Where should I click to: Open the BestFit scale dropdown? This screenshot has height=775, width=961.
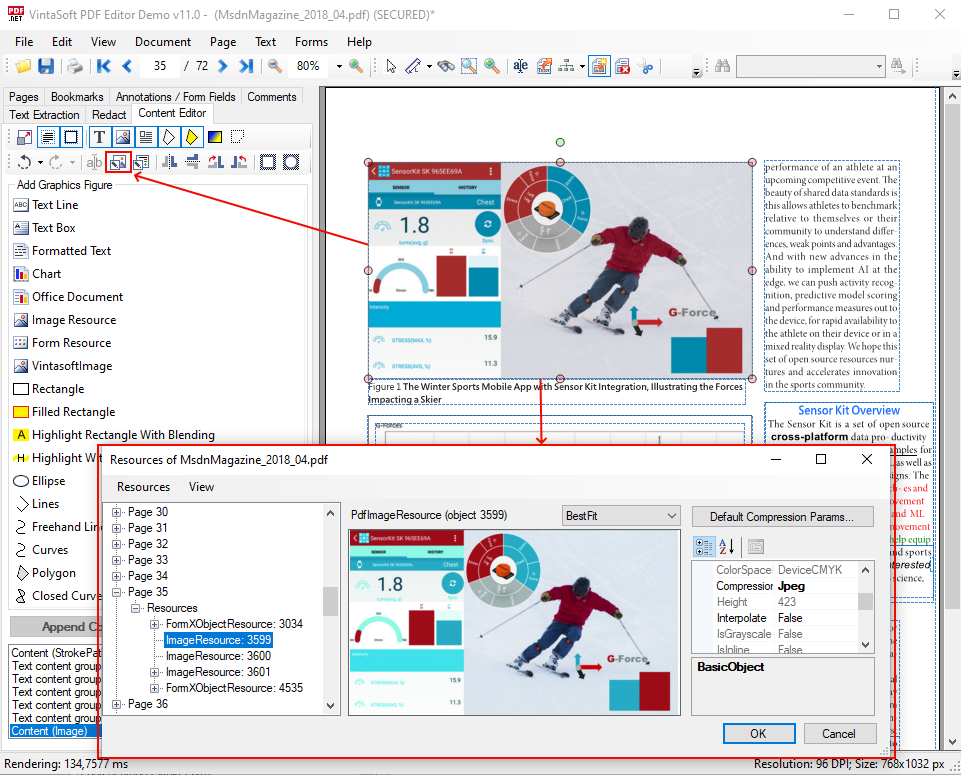coord(621,516)
